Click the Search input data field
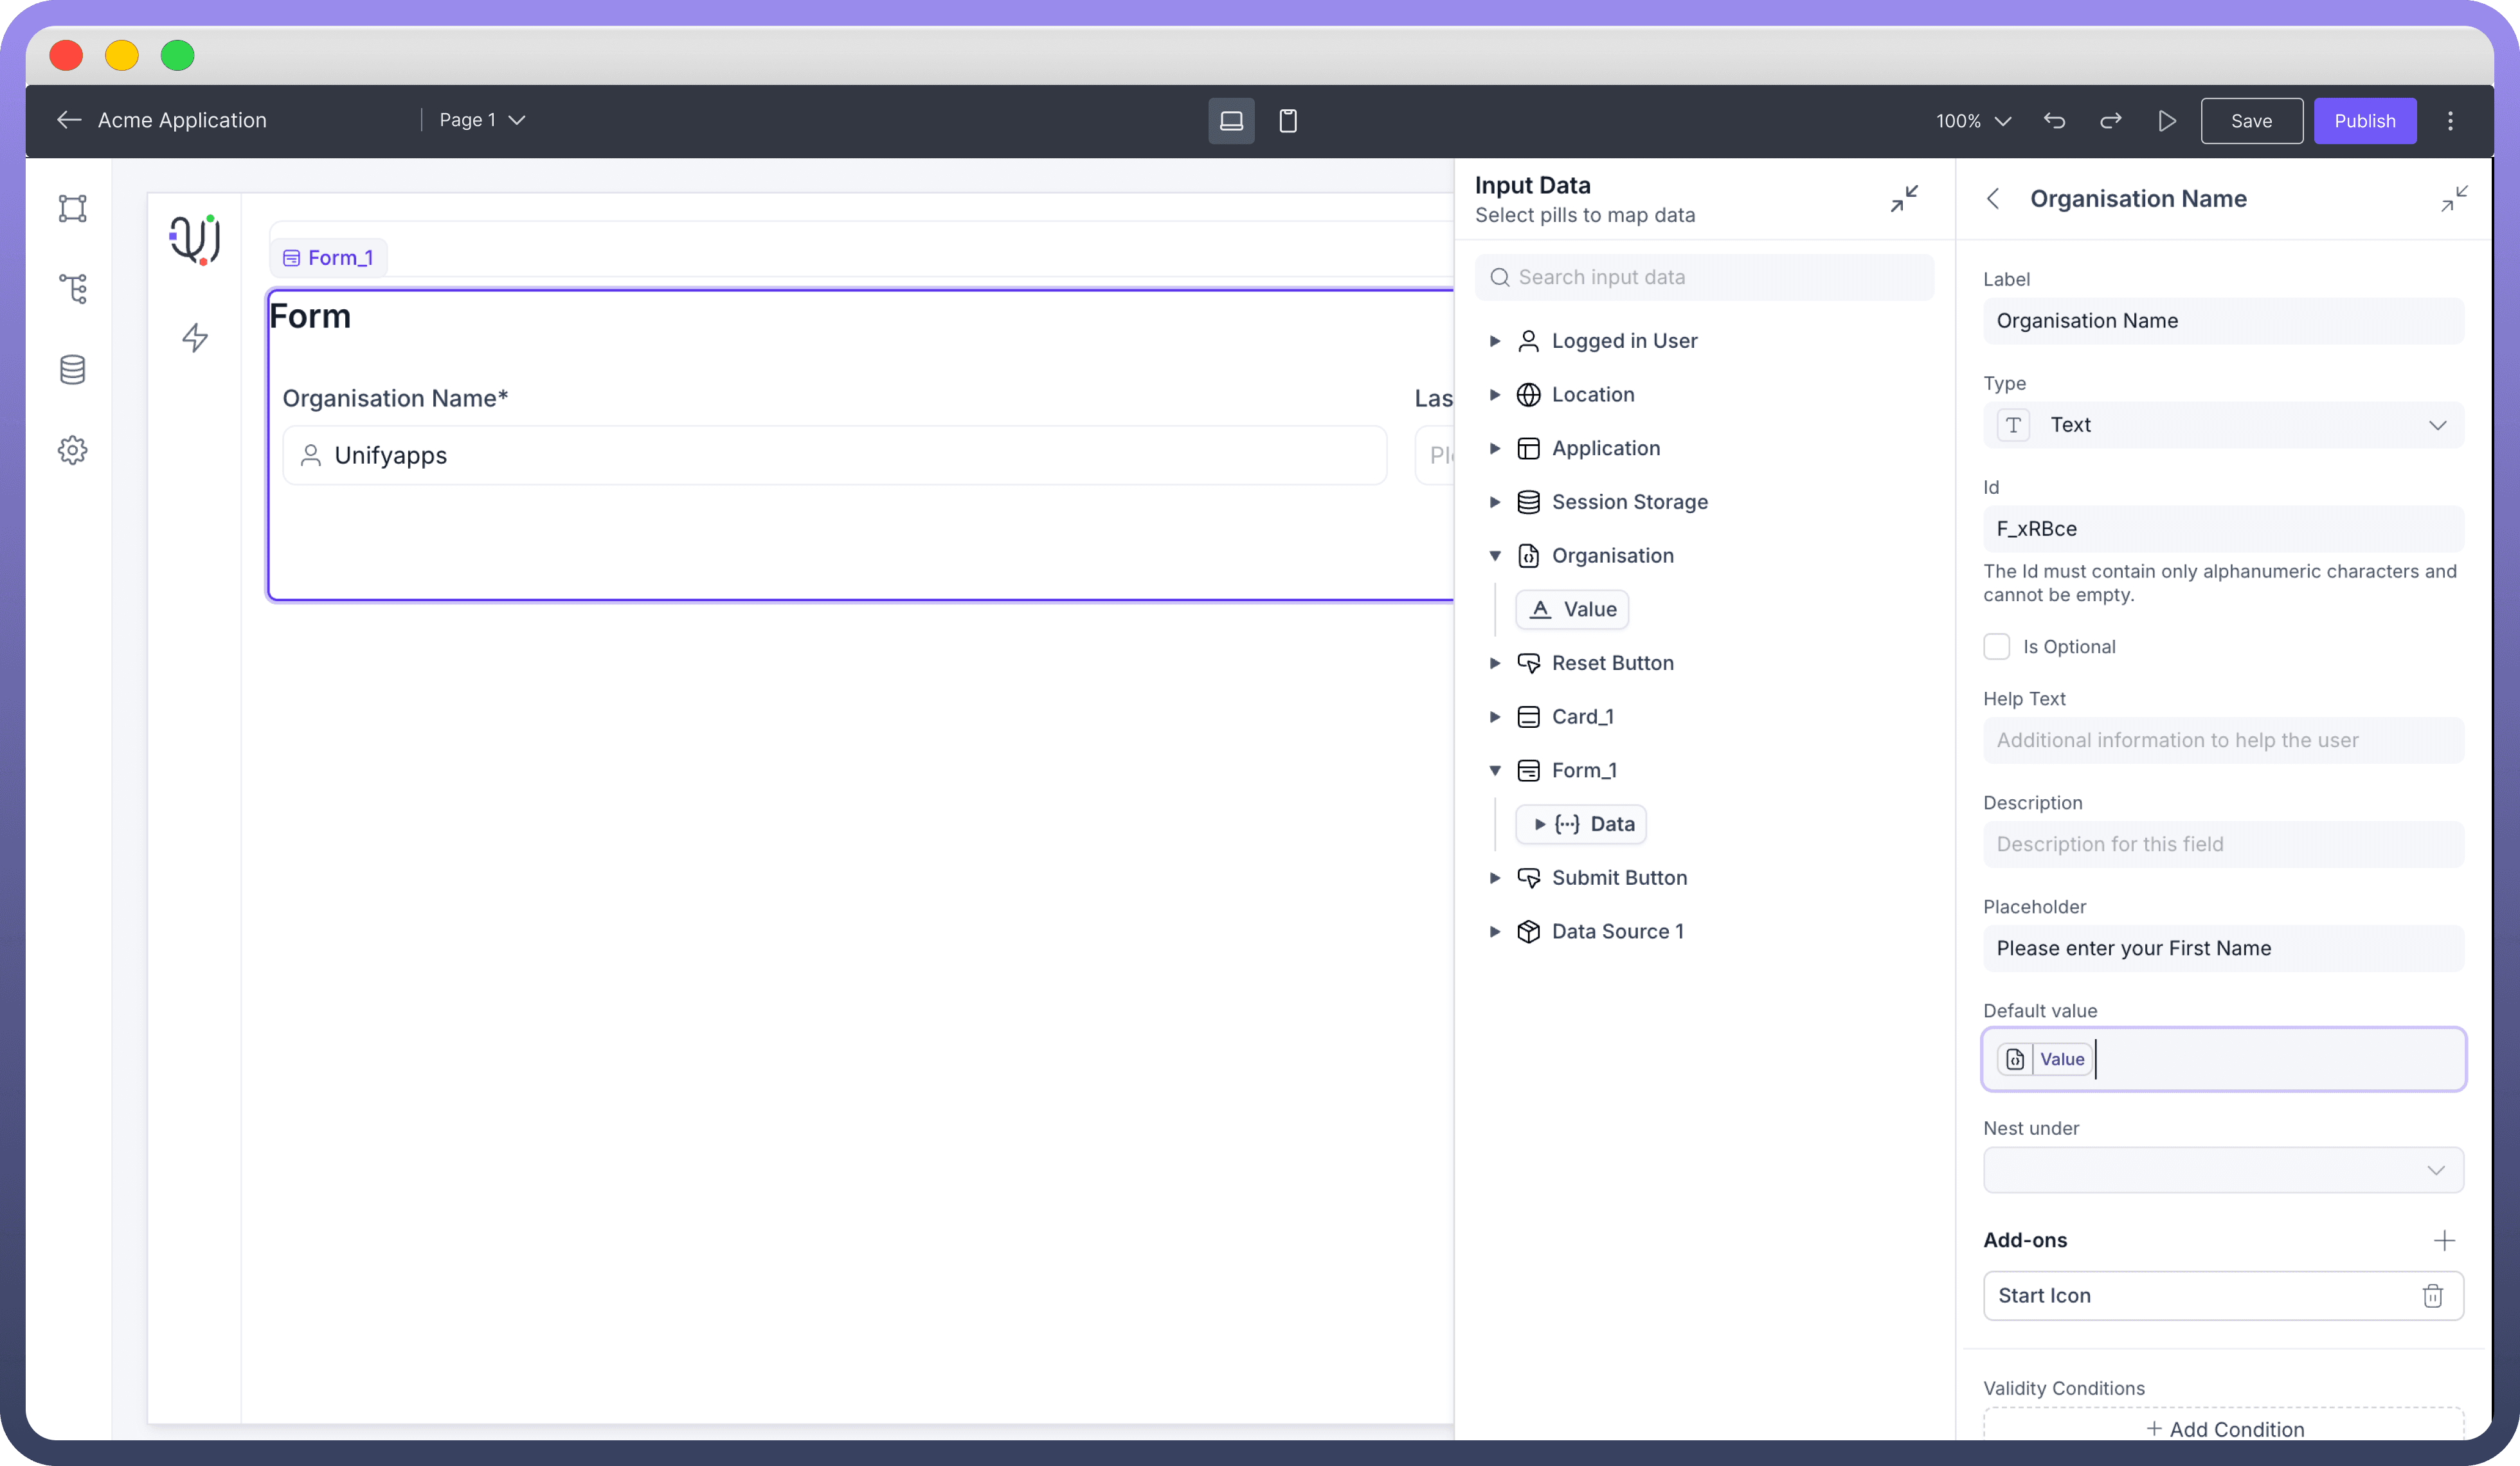Image resolution: width=2520 pixels, height=1466 pixels. coord(1705,277)
